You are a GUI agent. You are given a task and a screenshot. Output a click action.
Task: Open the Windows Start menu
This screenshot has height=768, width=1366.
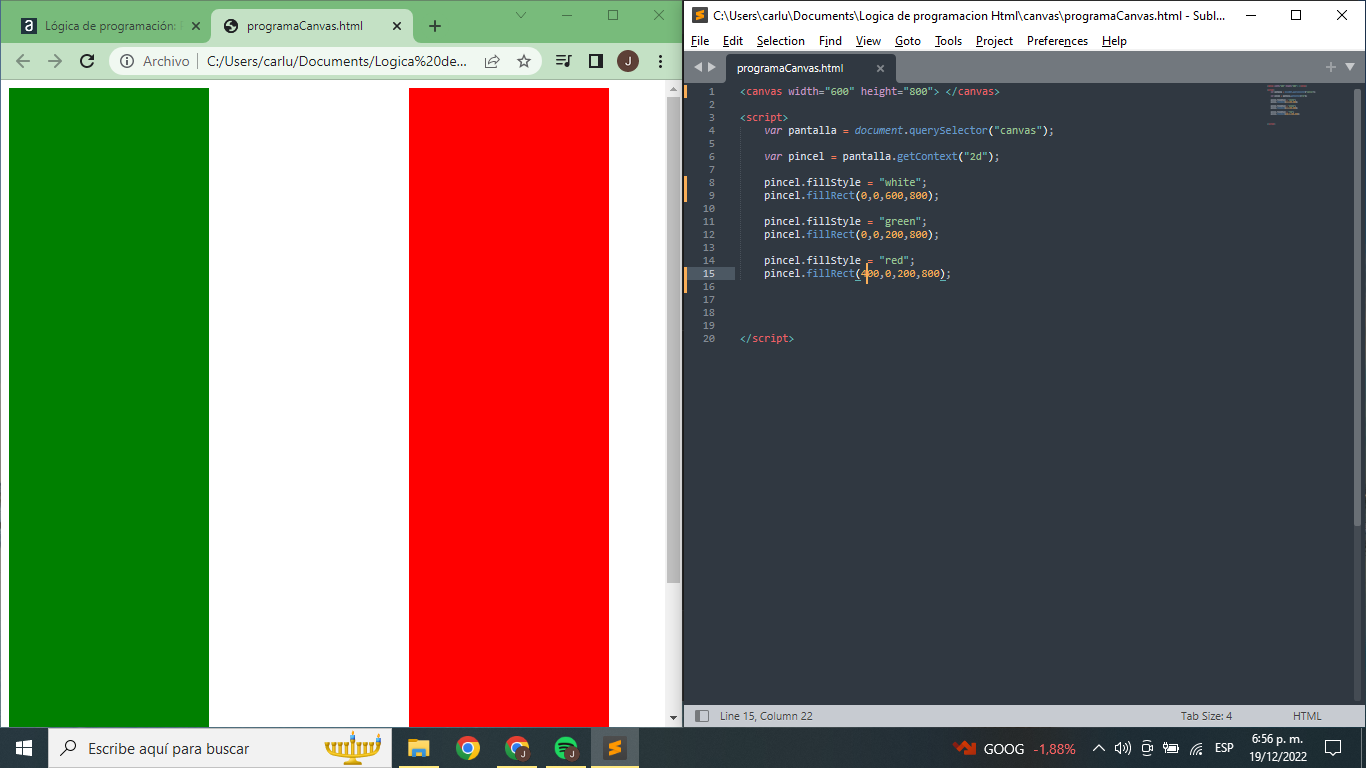click(24, 748)
